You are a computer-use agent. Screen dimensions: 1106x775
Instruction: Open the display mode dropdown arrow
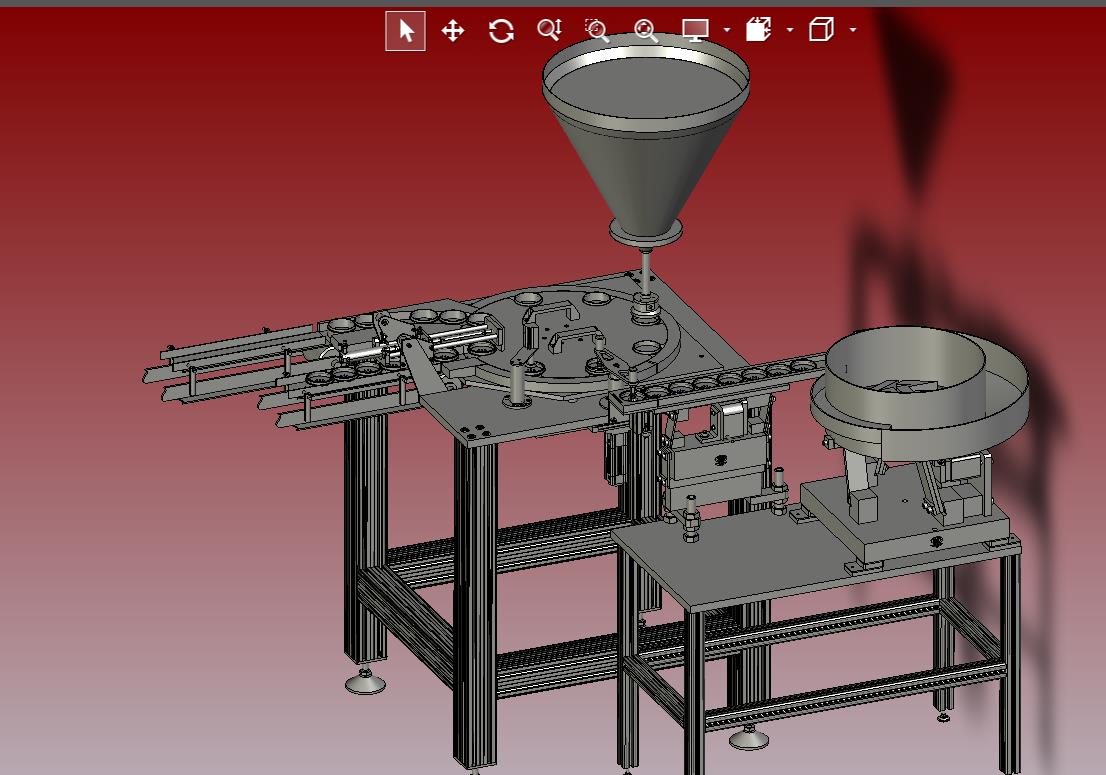pyautogui.click(x=727, y=30)
